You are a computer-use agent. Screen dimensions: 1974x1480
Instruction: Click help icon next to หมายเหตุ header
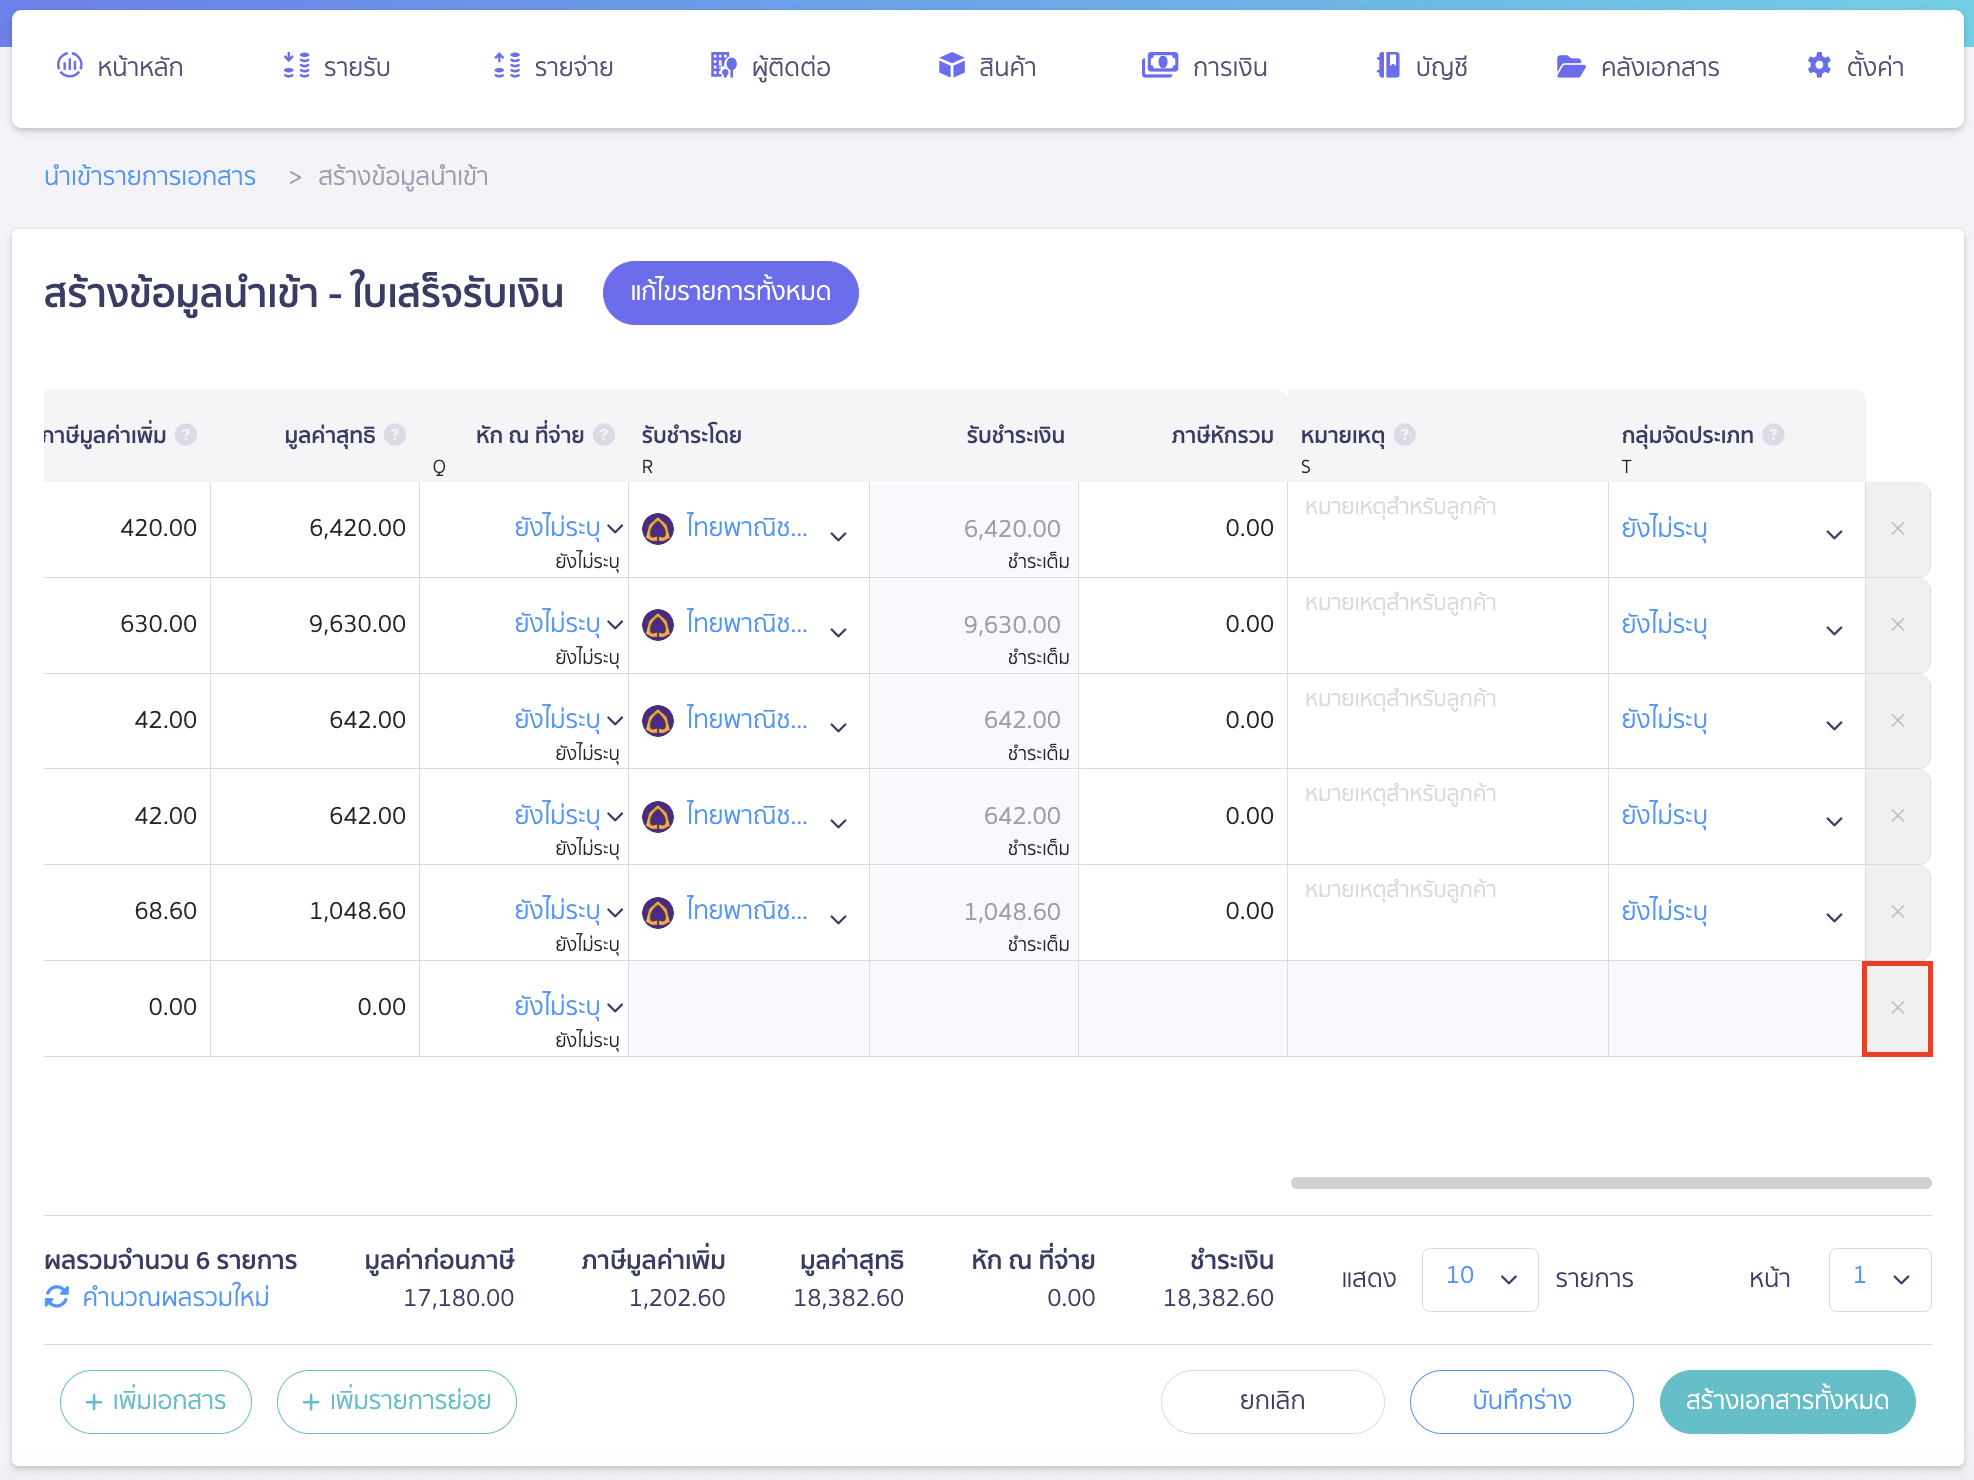pyautogui.click(x=1405, y=435)
